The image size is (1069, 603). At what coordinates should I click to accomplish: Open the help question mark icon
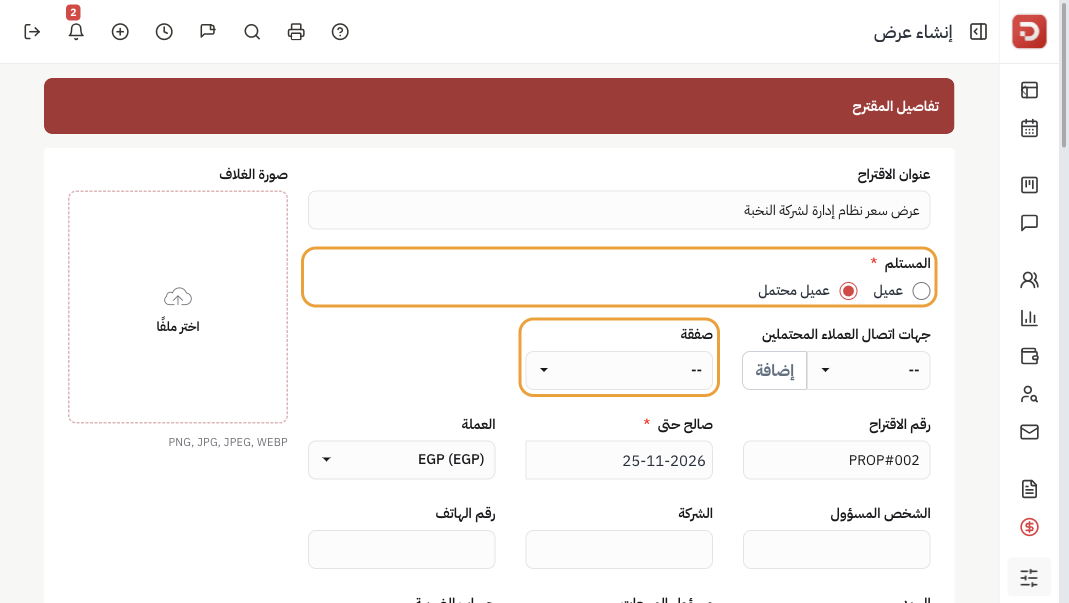(340, 32)
